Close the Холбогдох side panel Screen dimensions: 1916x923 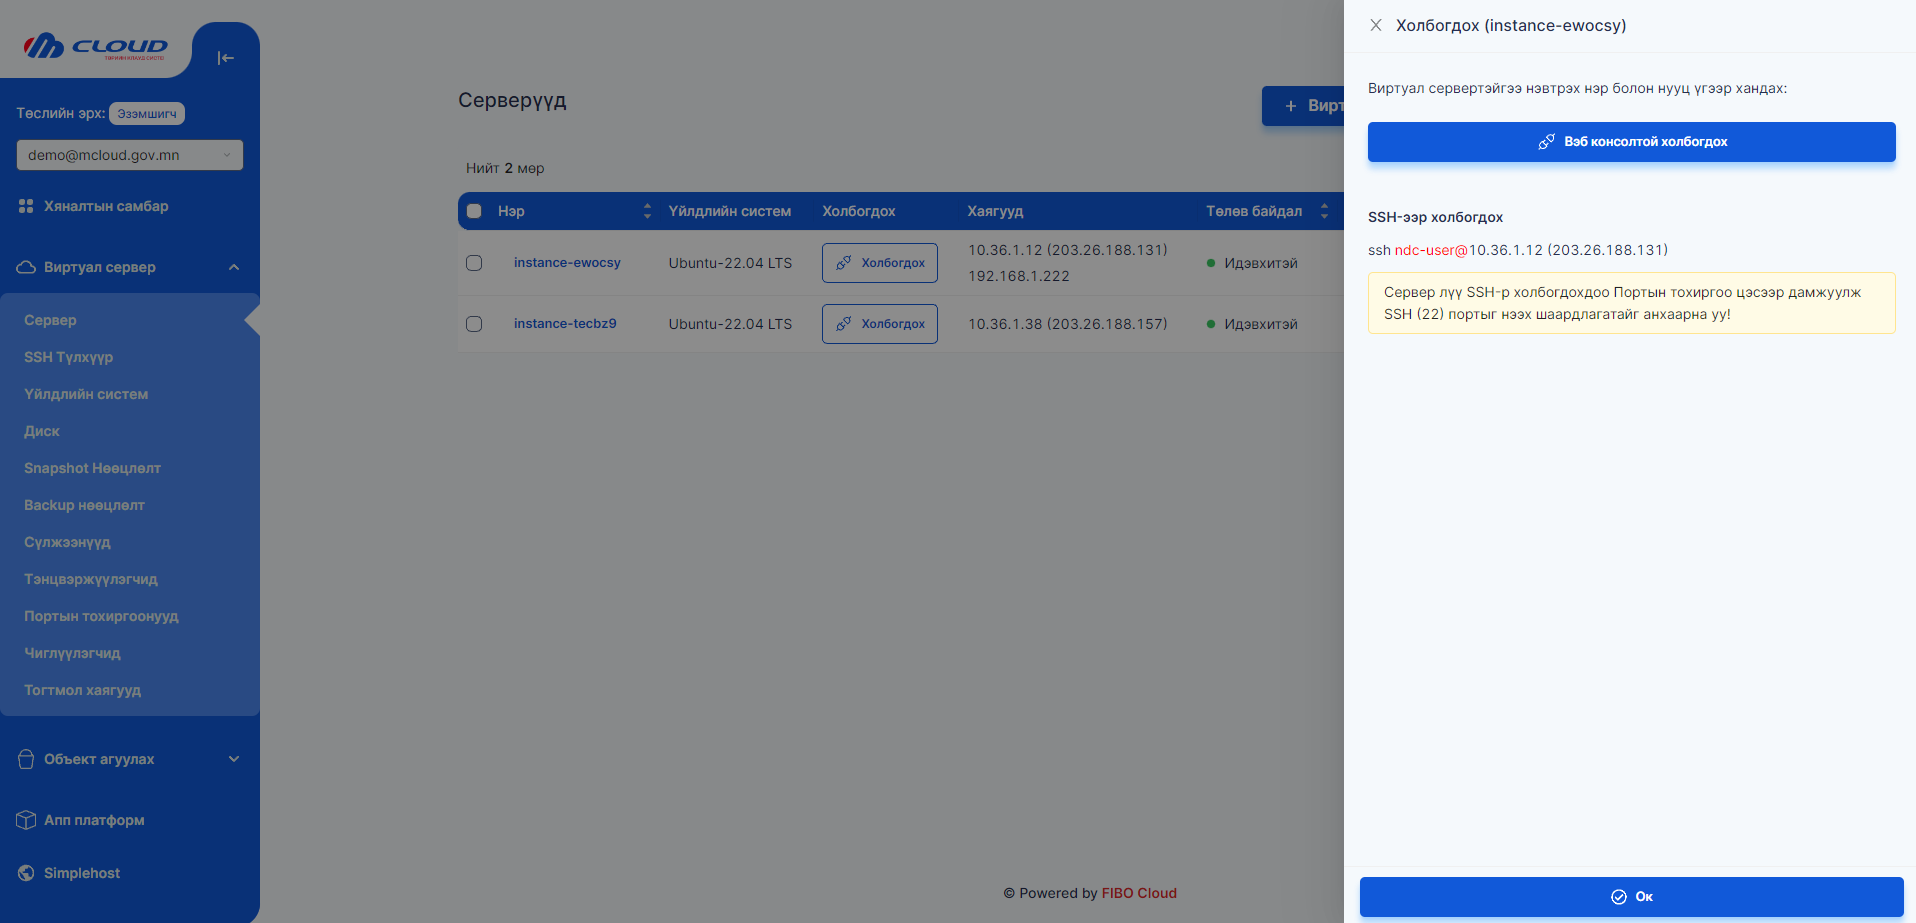[1376, 25]
